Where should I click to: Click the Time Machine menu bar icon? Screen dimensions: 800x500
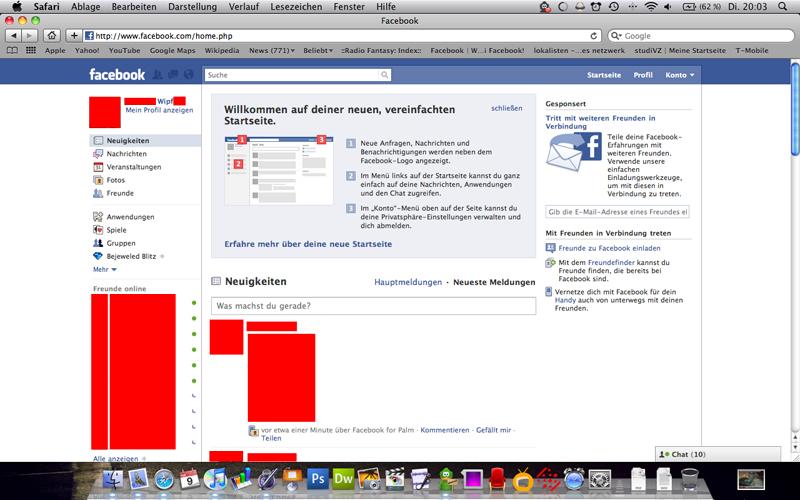[x=614, y=7]
